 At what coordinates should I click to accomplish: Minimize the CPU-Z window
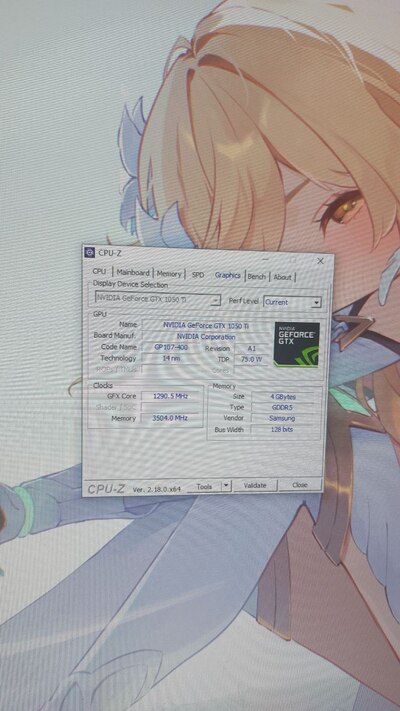265,259
